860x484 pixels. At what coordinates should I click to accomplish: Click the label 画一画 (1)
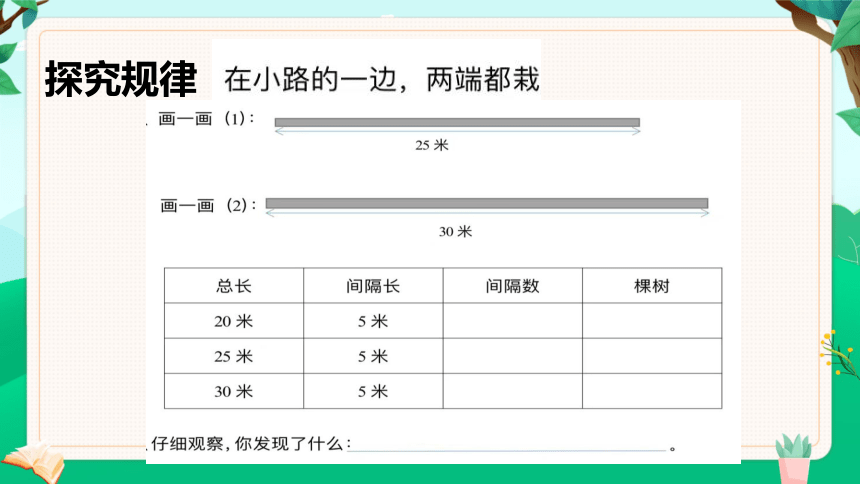[206, 119]
